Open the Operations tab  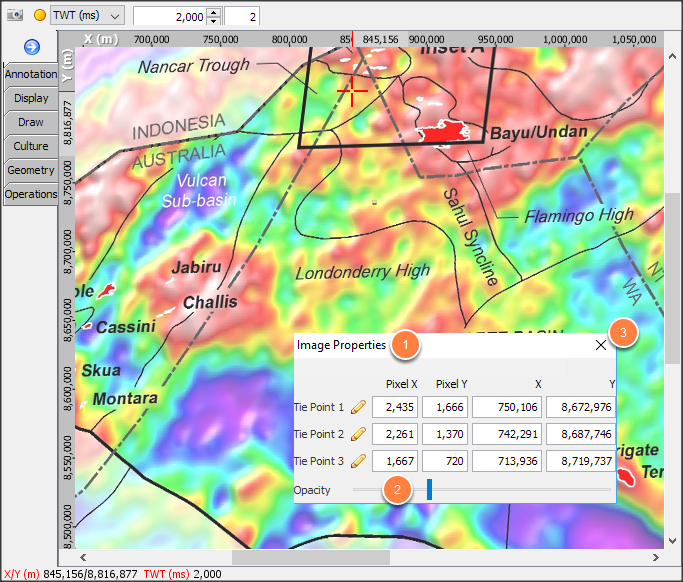point(30,194)
